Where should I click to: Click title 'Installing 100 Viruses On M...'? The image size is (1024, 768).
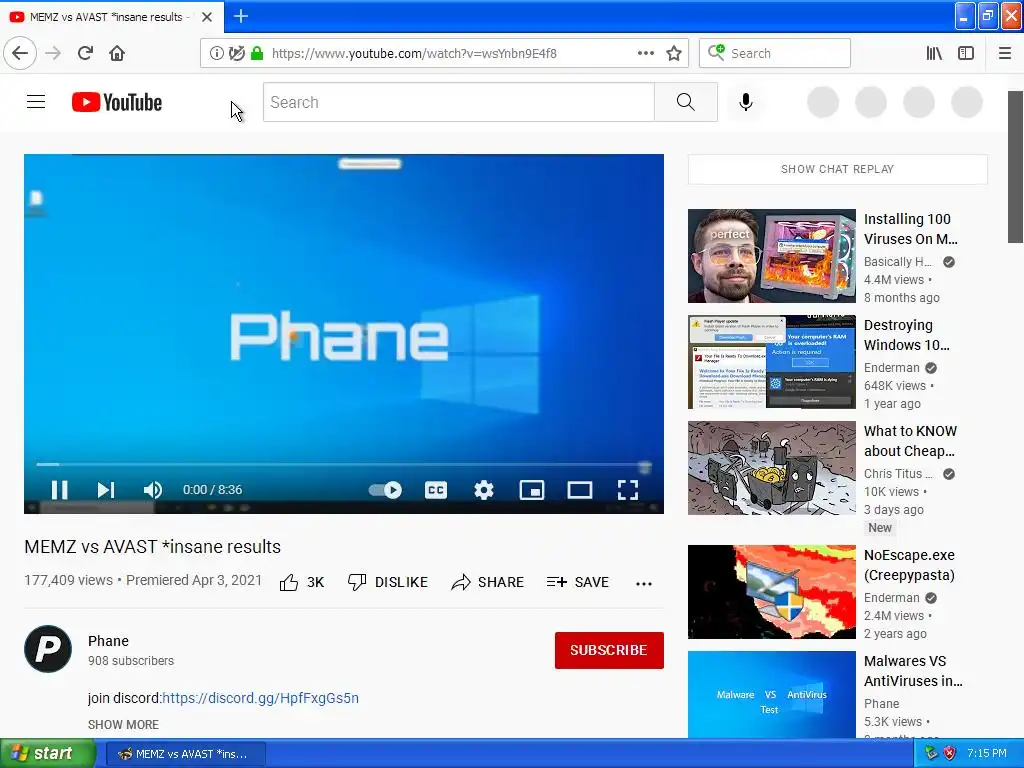coord(910,229)
